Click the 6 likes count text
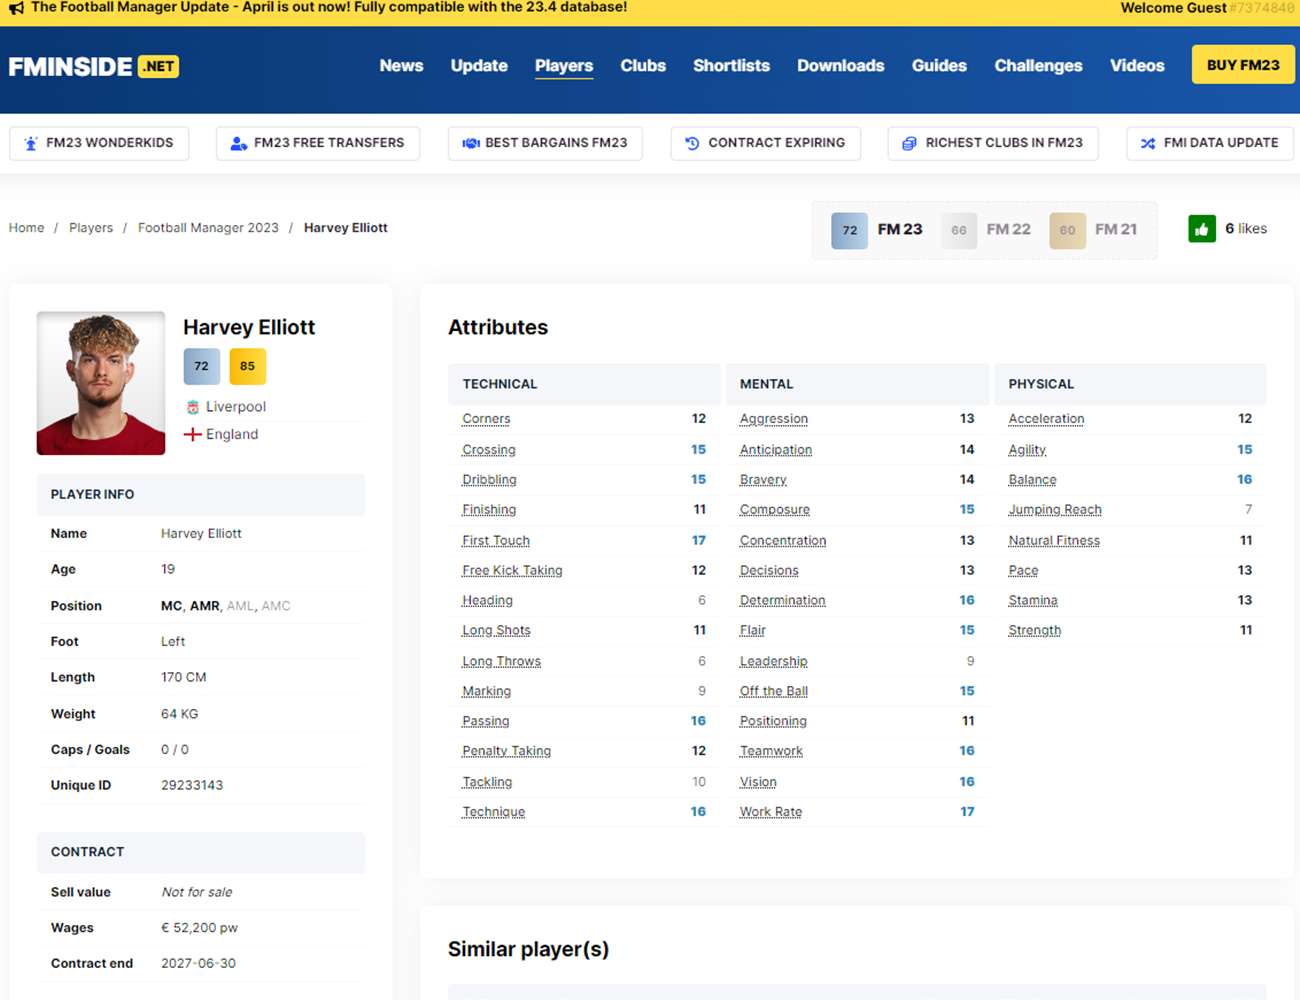Viewport: 1300px width, 1000px height. pos(1246,229)
